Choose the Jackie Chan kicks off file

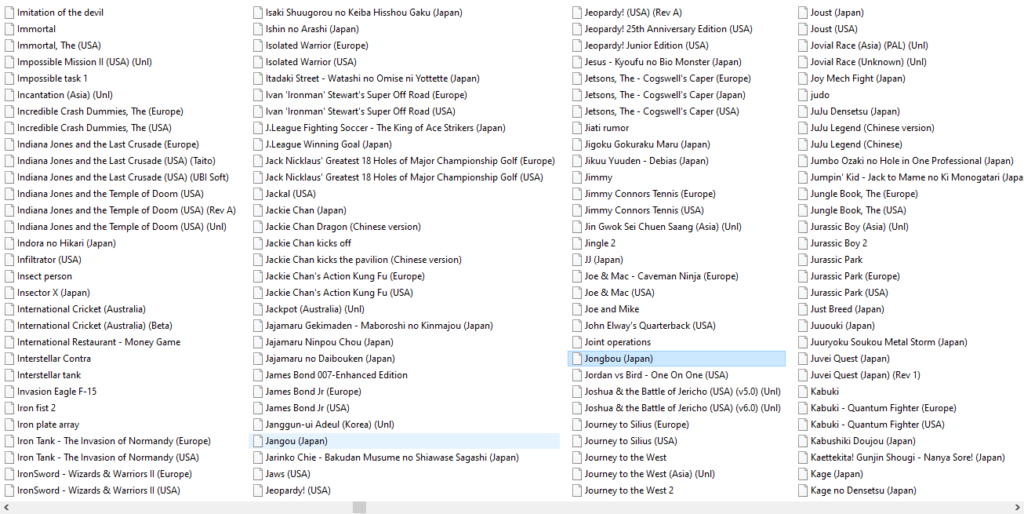point(308,243)
